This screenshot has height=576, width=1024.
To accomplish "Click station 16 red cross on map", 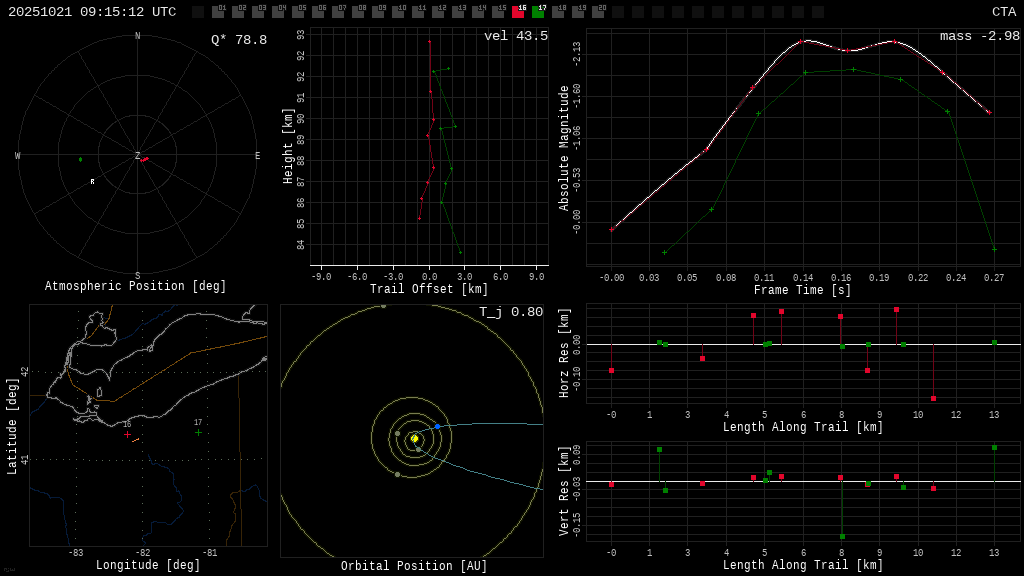I will 127,434.
